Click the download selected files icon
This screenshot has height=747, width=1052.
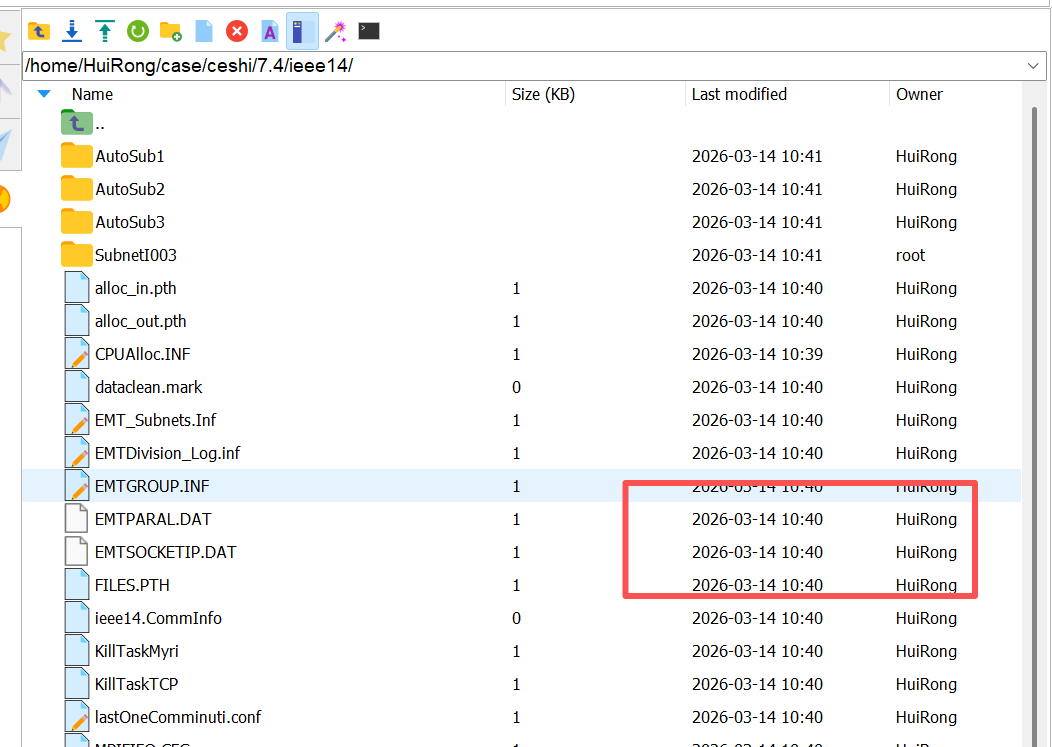72,31
